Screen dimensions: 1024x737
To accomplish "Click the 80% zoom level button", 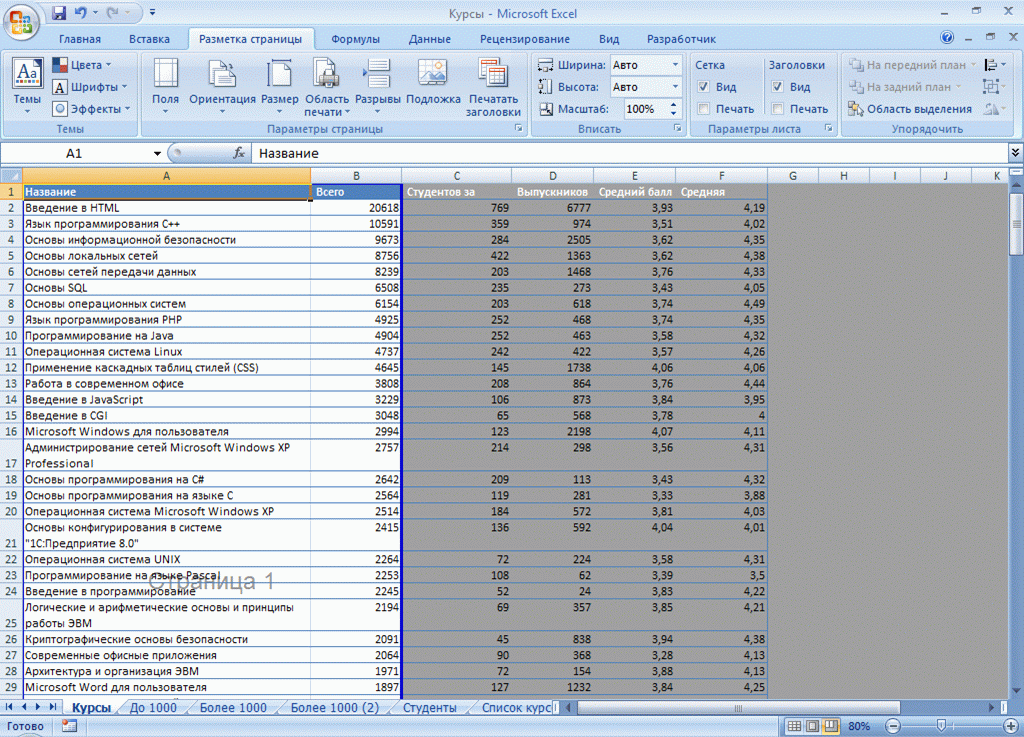I will coord(859,726).
